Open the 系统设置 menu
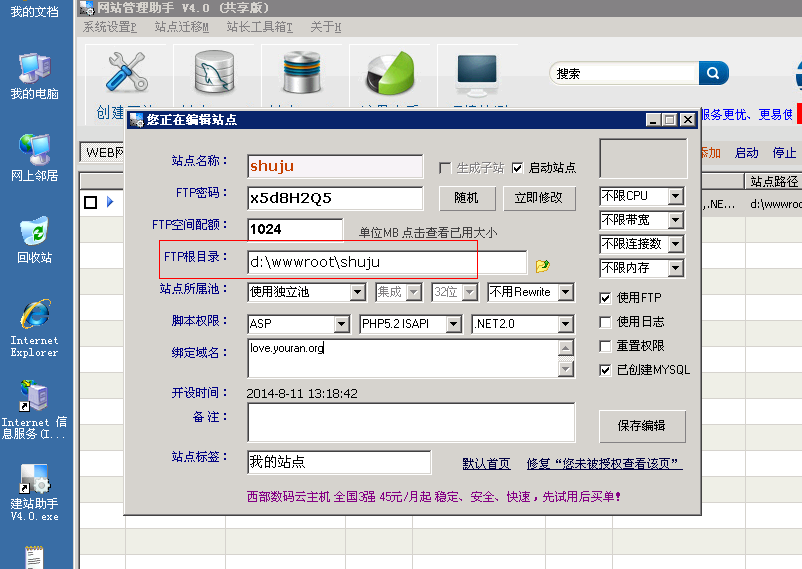802x569 pixels. pos(110,27)
